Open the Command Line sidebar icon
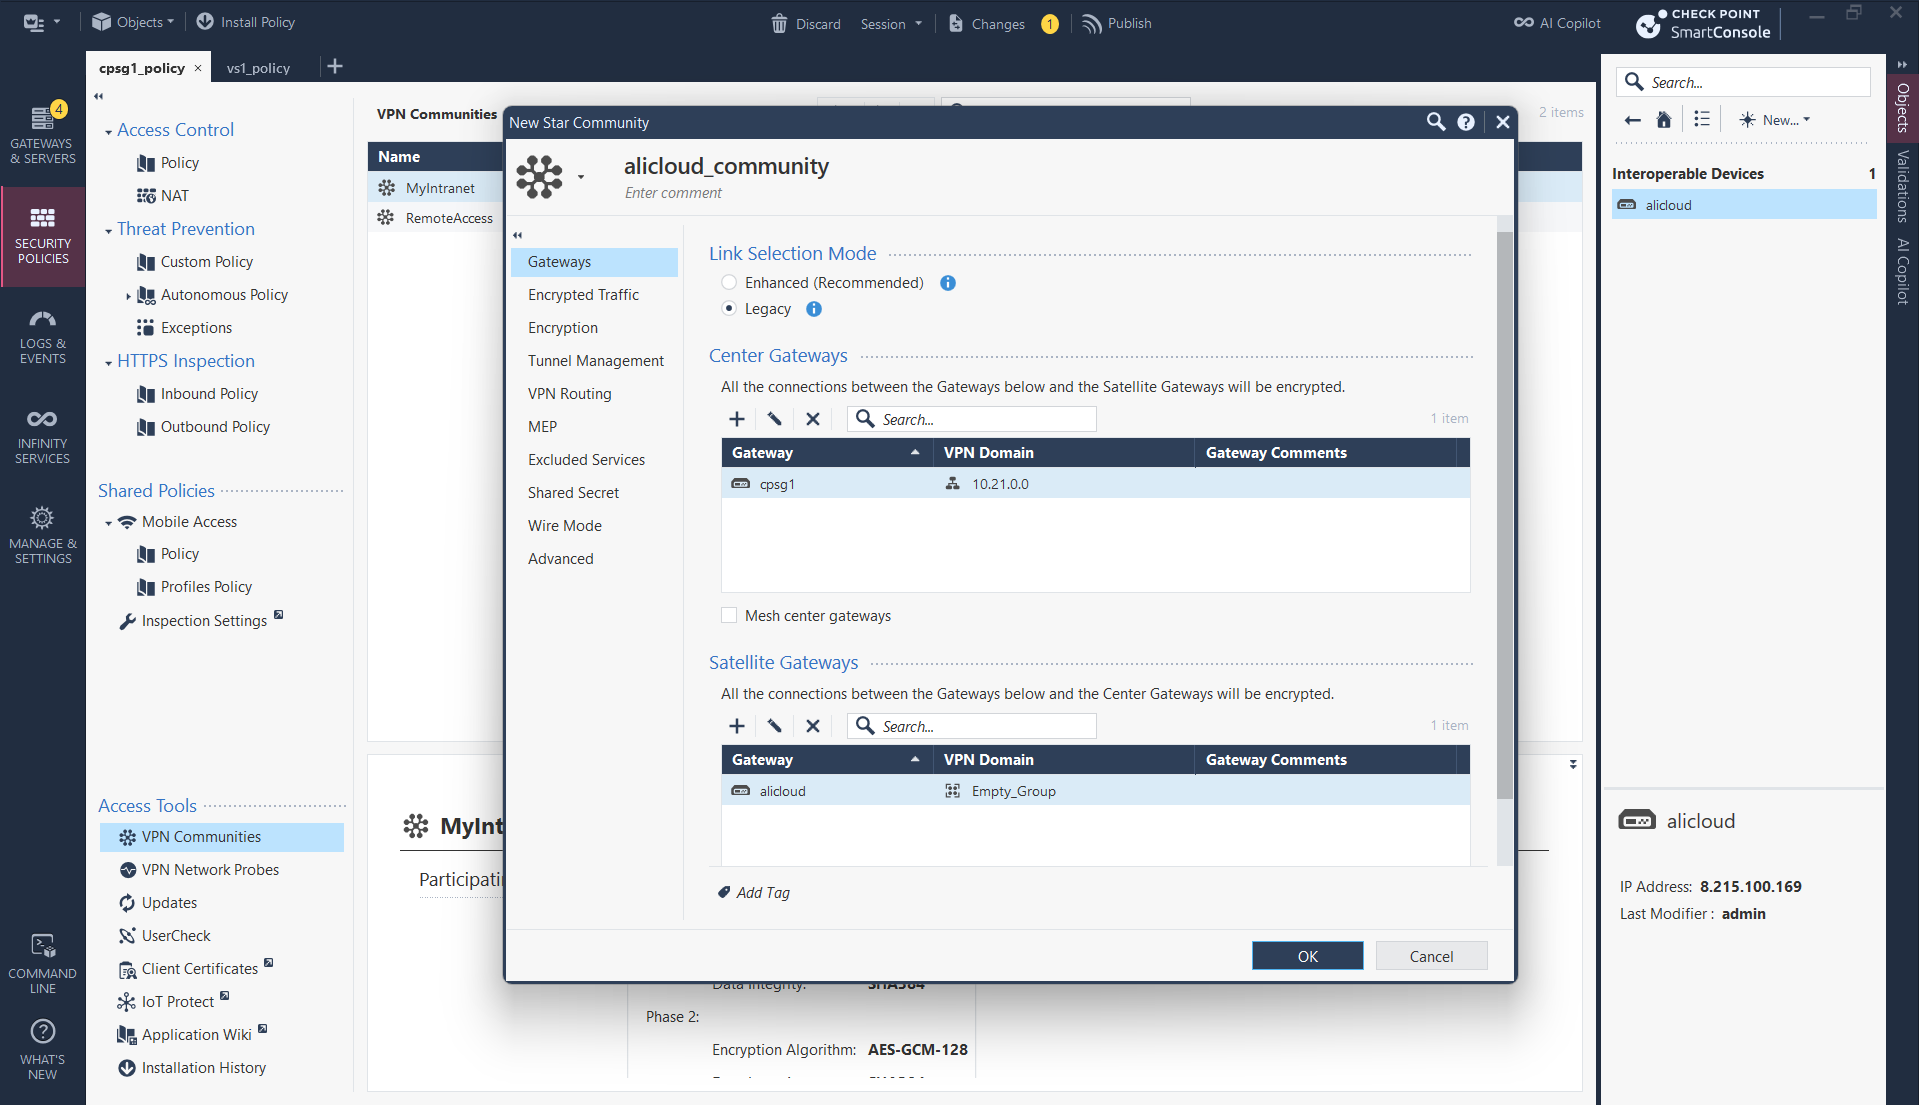Screen dimensions: 1919x1105 pyautogui.click(x=42, y=963)
